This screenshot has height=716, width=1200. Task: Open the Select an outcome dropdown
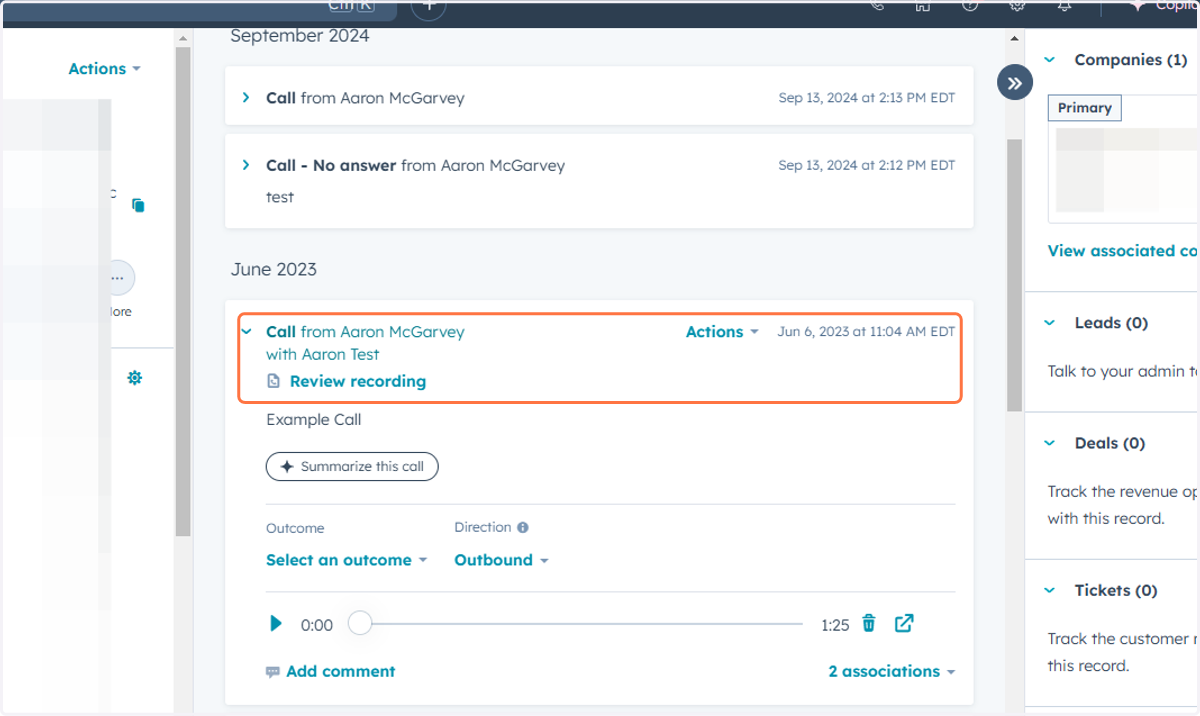tap(346, 560)
